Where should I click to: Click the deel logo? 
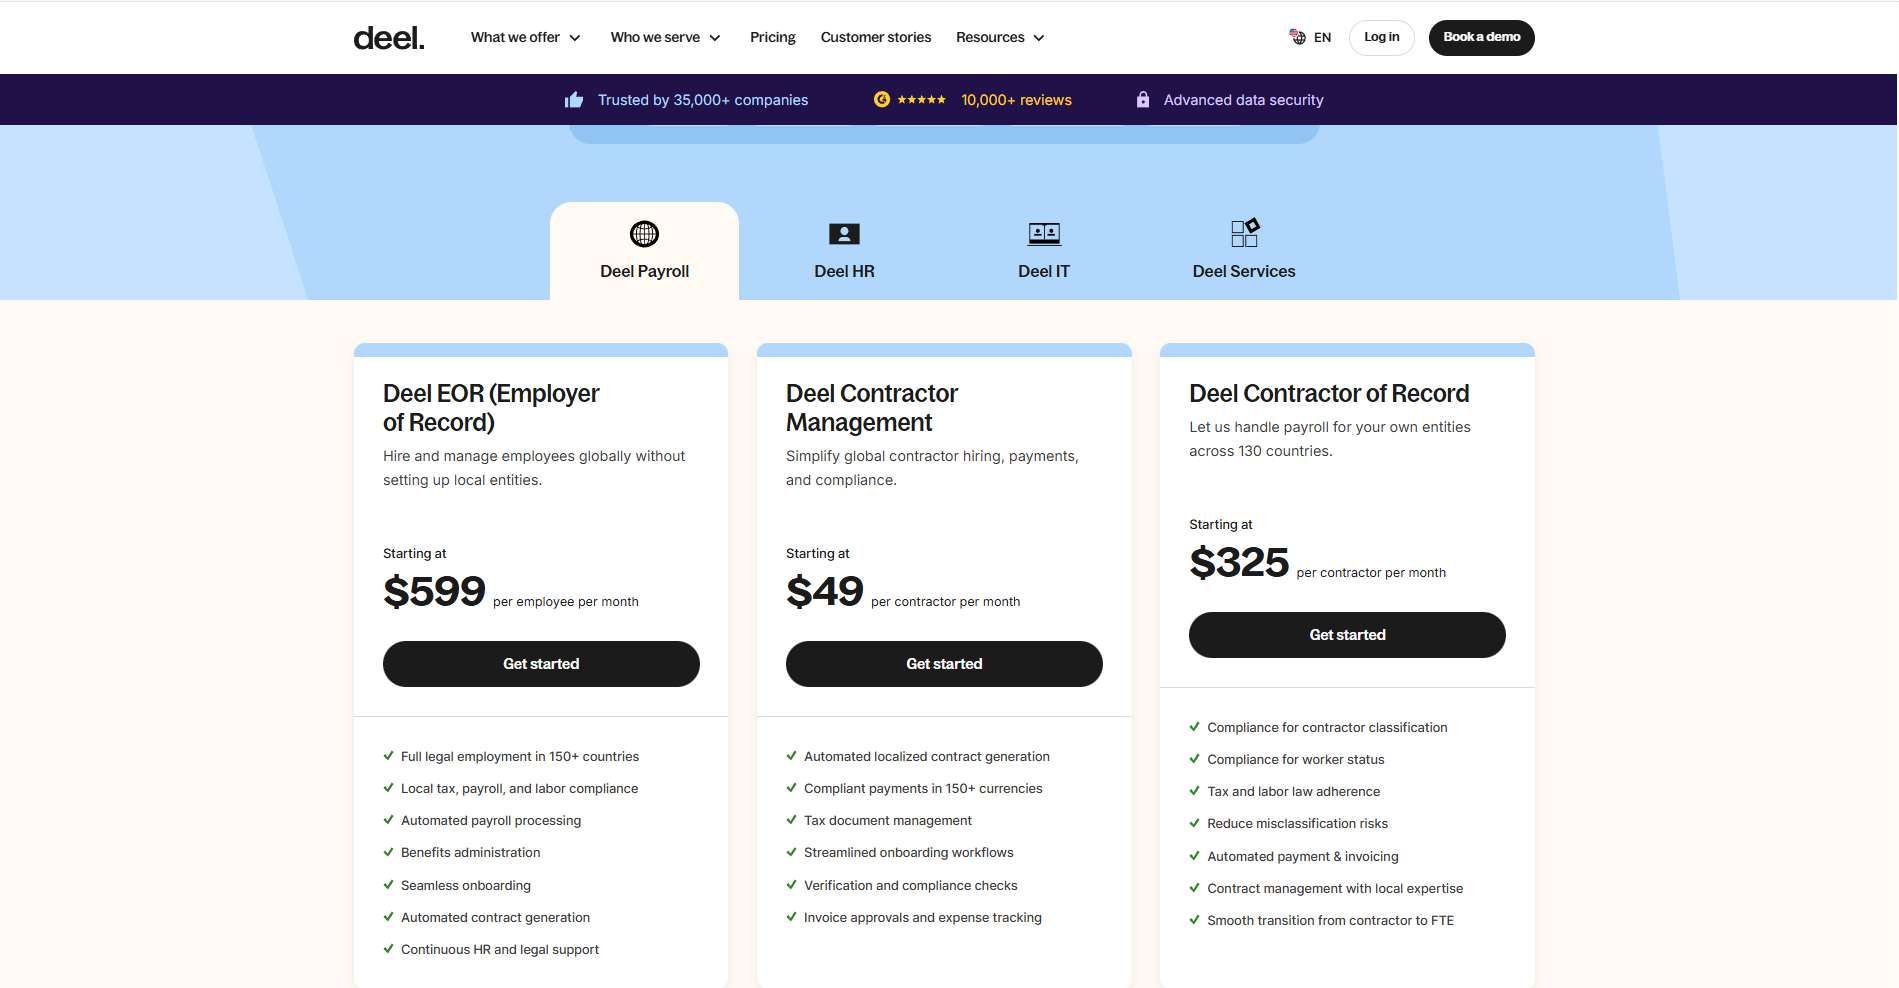[388, 37]
